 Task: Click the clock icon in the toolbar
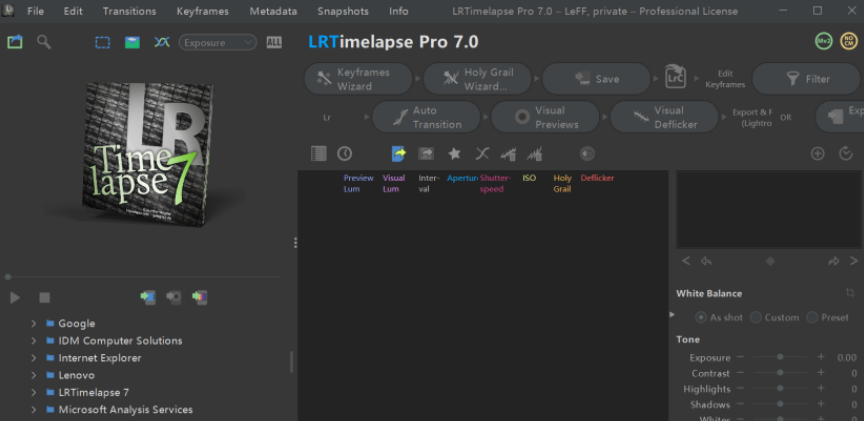click(345, 154)
